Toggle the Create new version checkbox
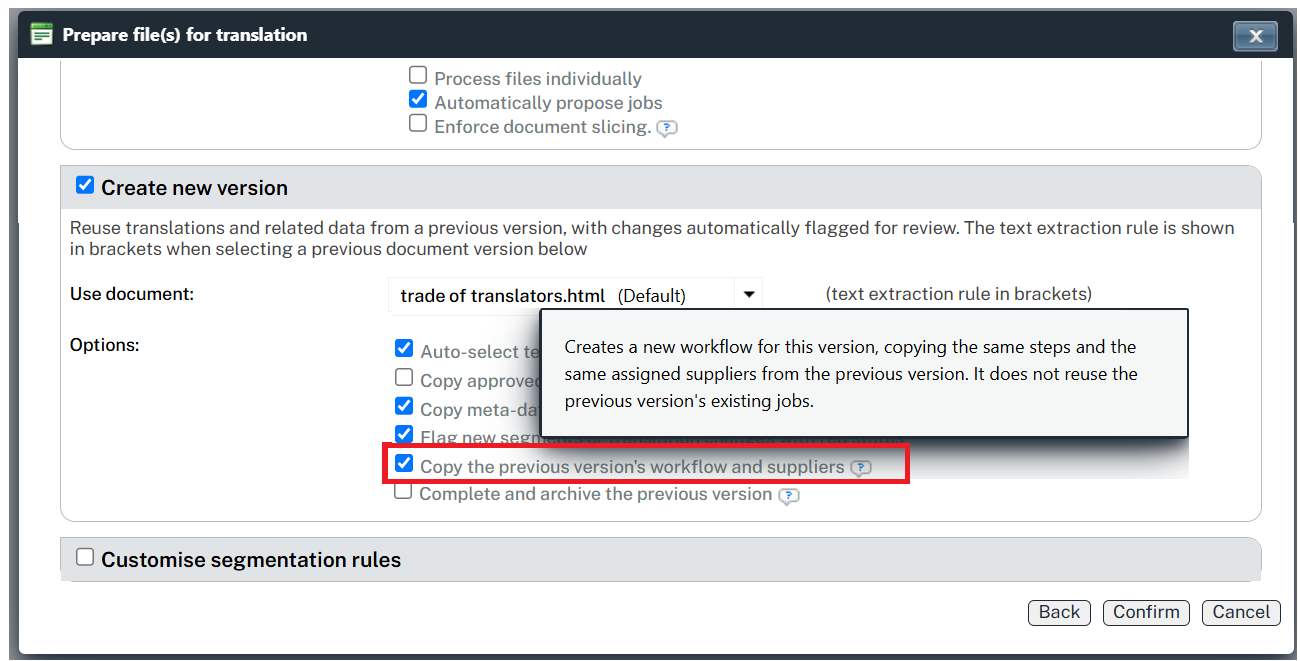1300x661 pixels. click(x=85, y=185)
